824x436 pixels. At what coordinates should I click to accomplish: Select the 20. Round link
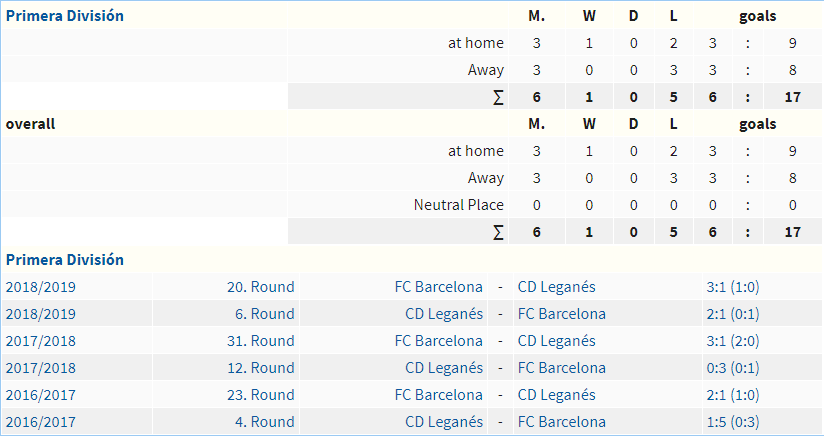tap(261, 287)
